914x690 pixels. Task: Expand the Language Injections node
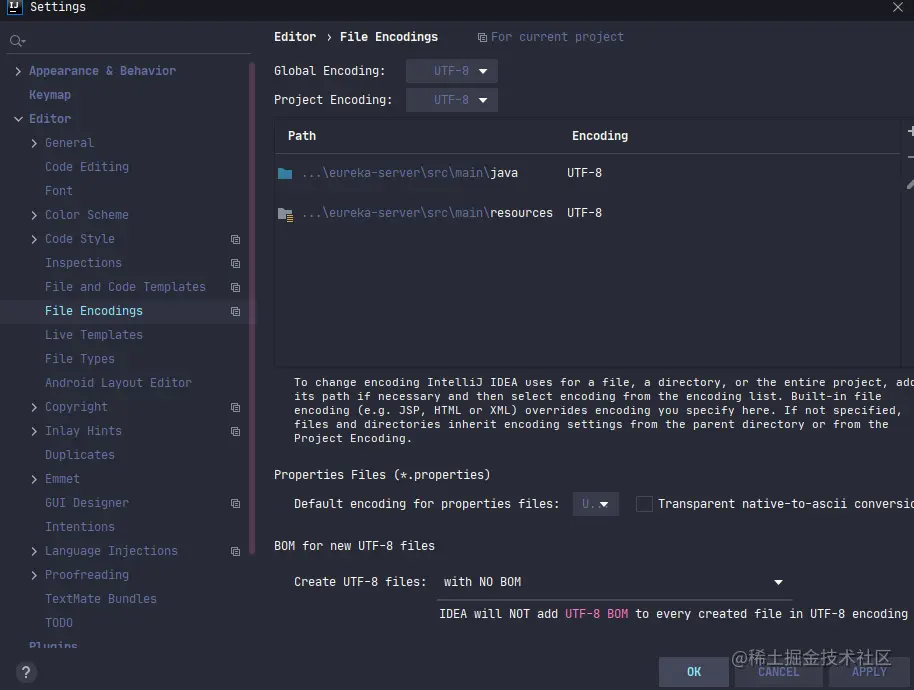pos(34,551)
